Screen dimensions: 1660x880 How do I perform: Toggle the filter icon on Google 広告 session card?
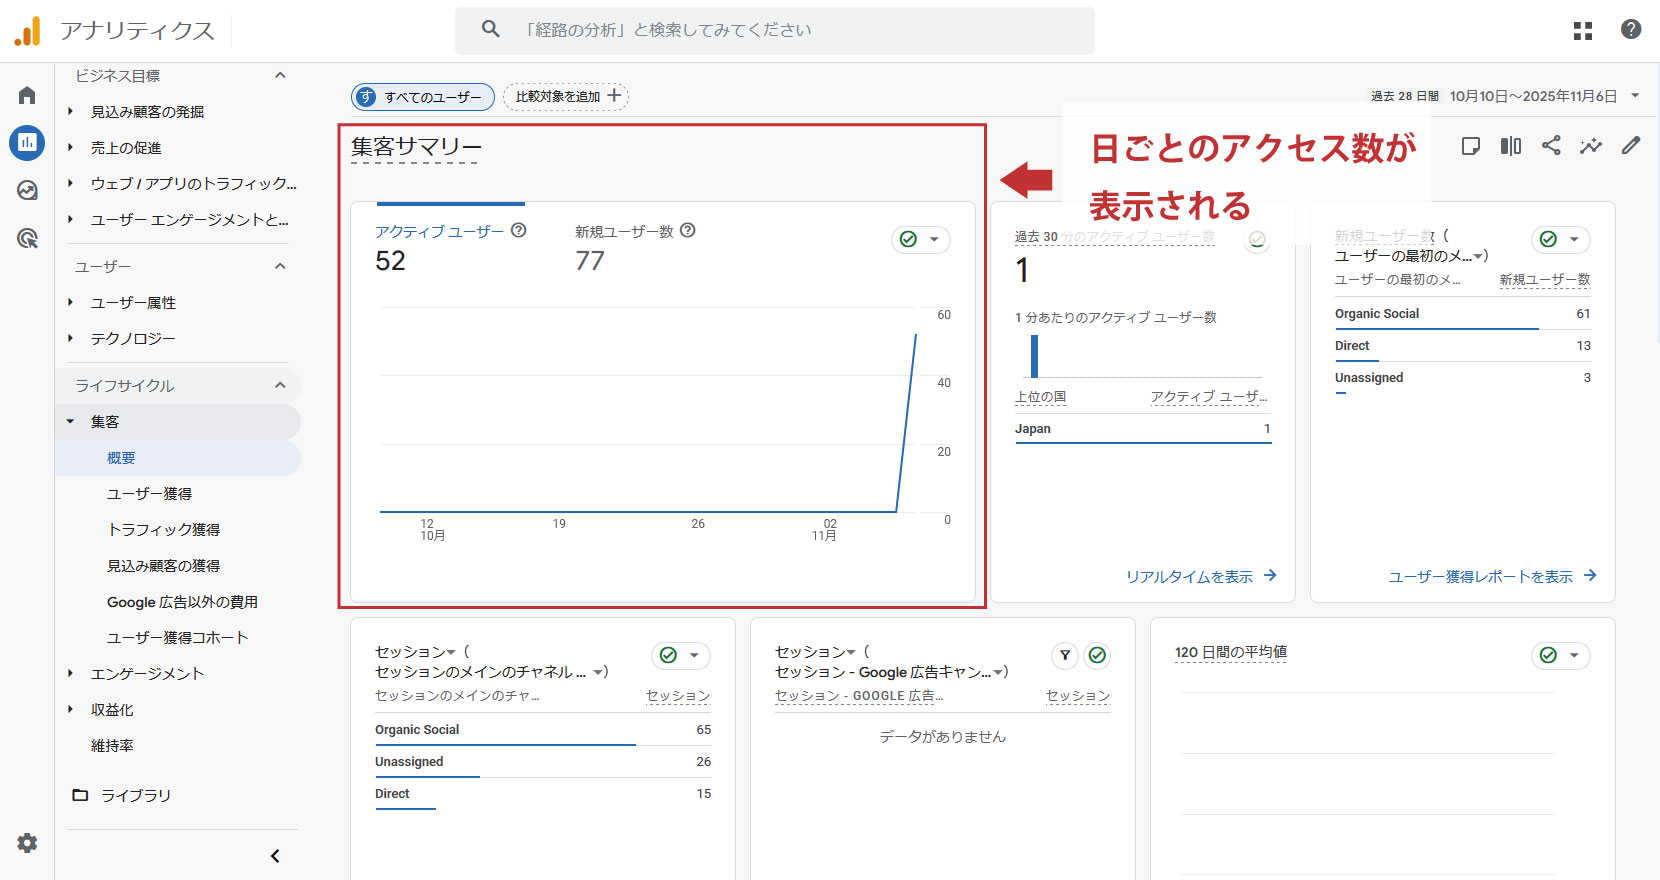coord(1065,655)
